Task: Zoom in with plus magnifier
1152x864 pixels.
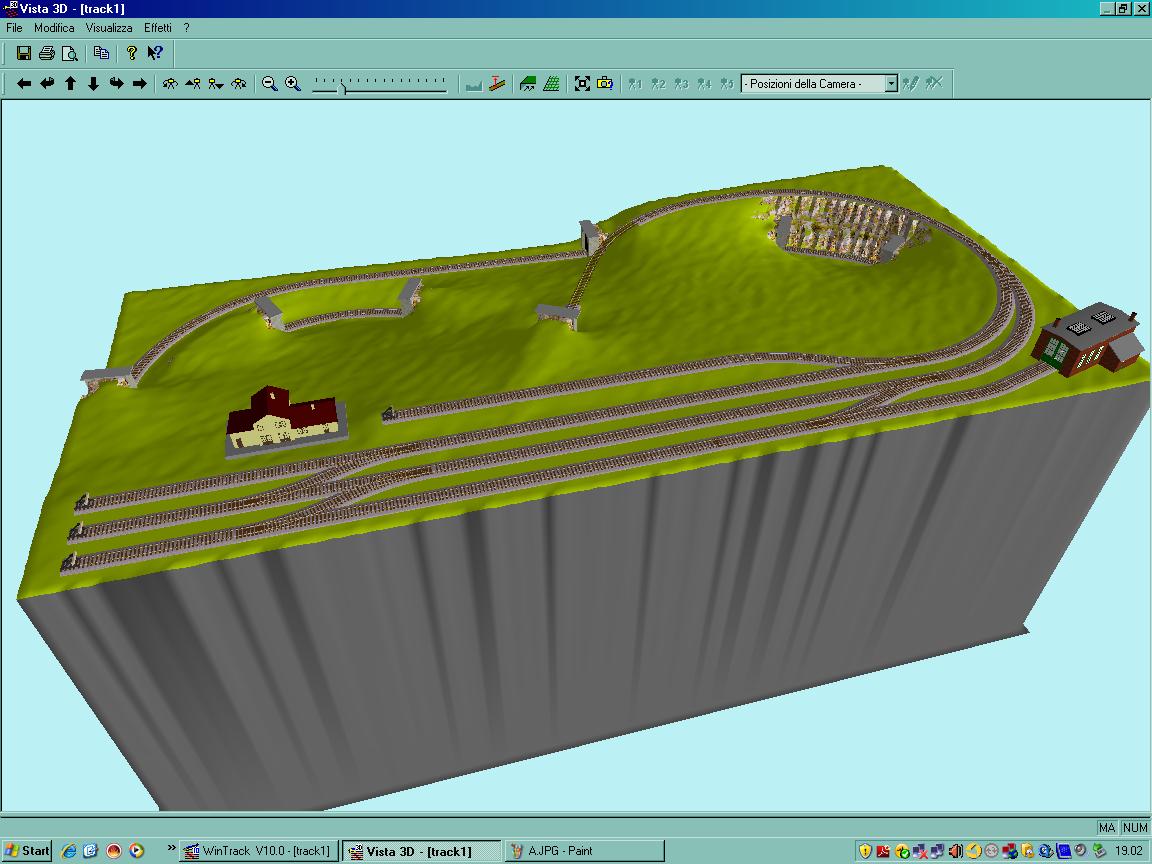Action: tap(292, 84)
